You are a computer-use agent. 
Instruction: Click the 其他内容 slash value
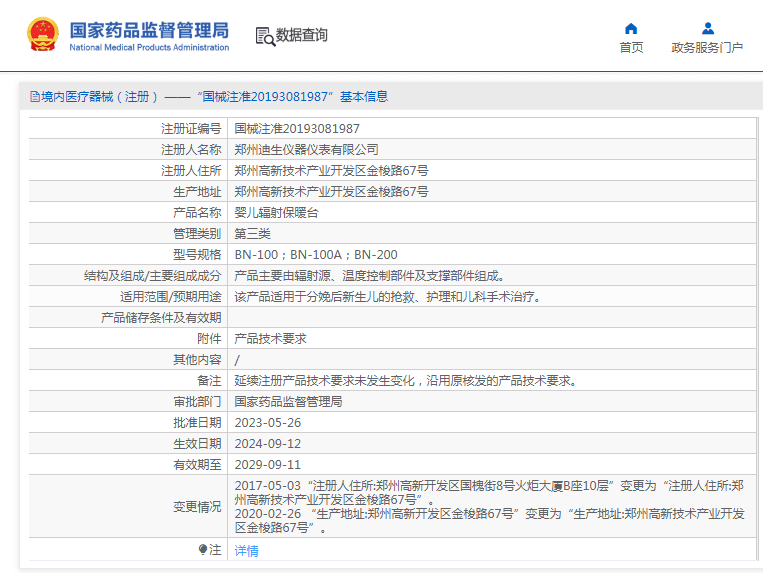(x=237, y=360)
